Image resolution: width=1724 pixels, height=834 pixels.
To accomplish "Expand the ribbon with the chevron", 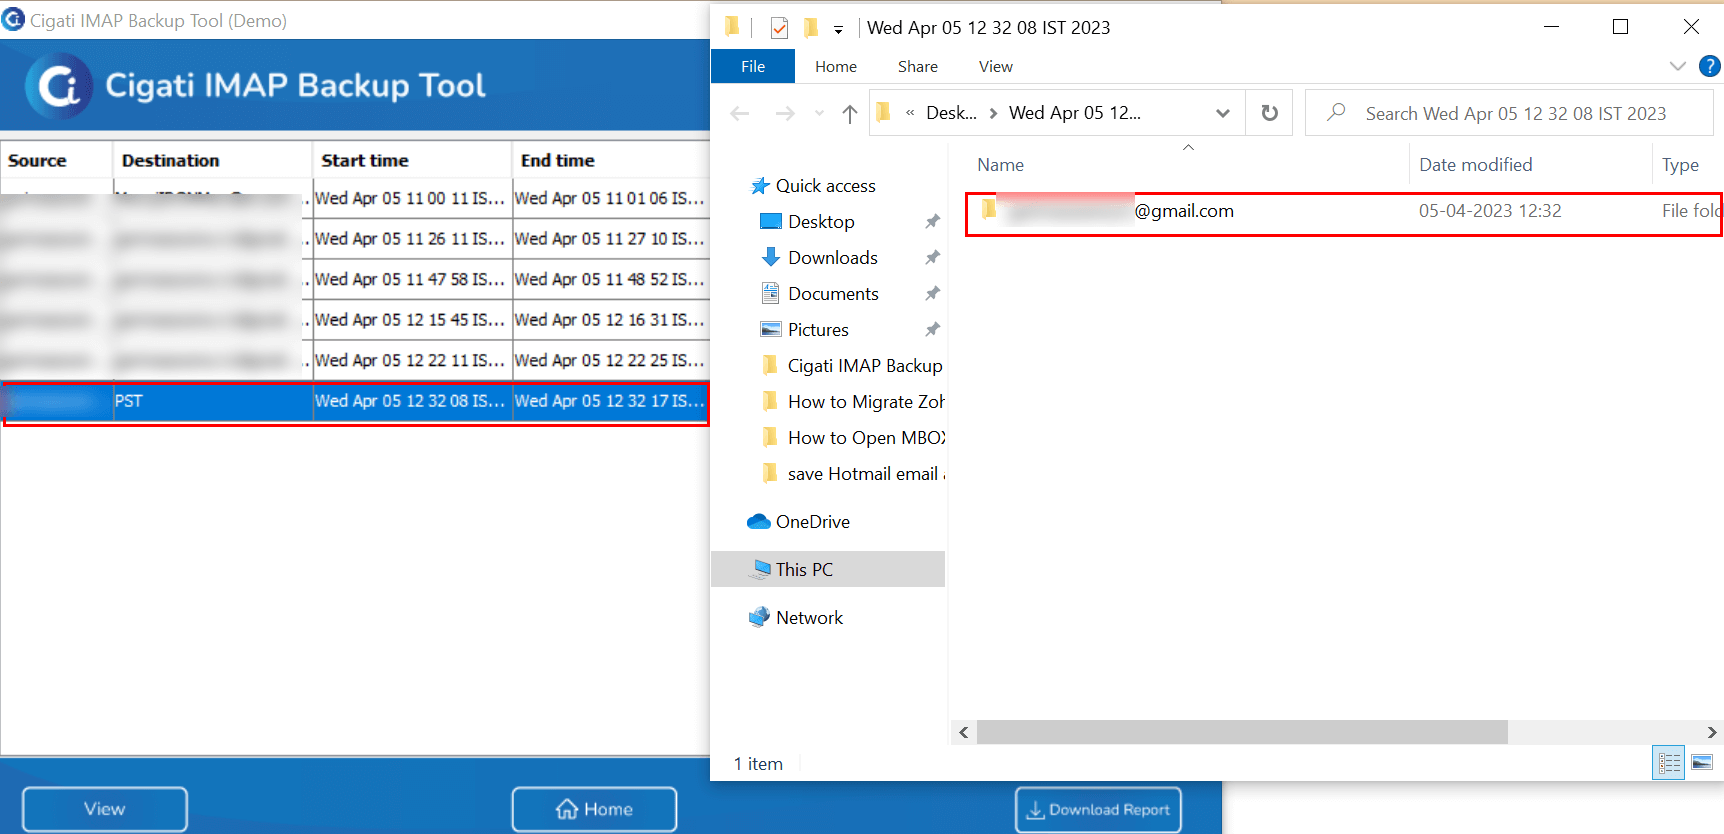I will [1677, 66].
